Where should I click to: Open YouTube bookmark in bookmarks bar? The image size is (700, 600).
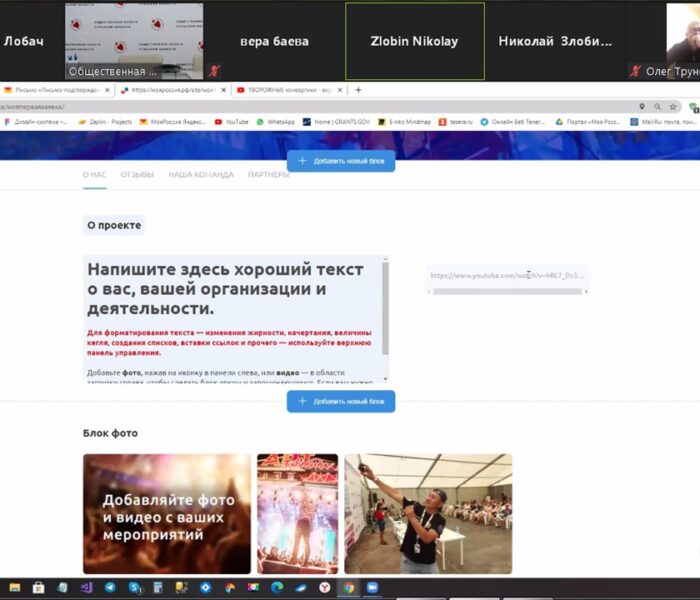click(x=232, y=122)
